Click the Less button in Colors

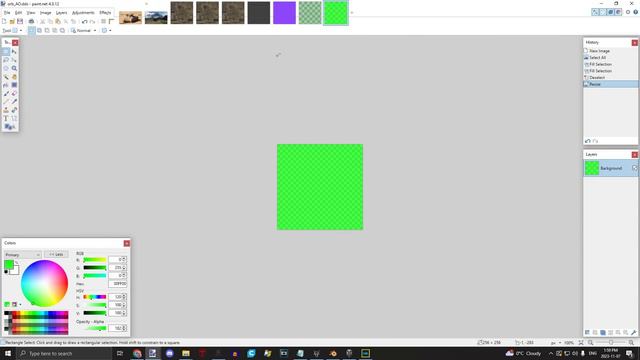click(x=56, y=254)
